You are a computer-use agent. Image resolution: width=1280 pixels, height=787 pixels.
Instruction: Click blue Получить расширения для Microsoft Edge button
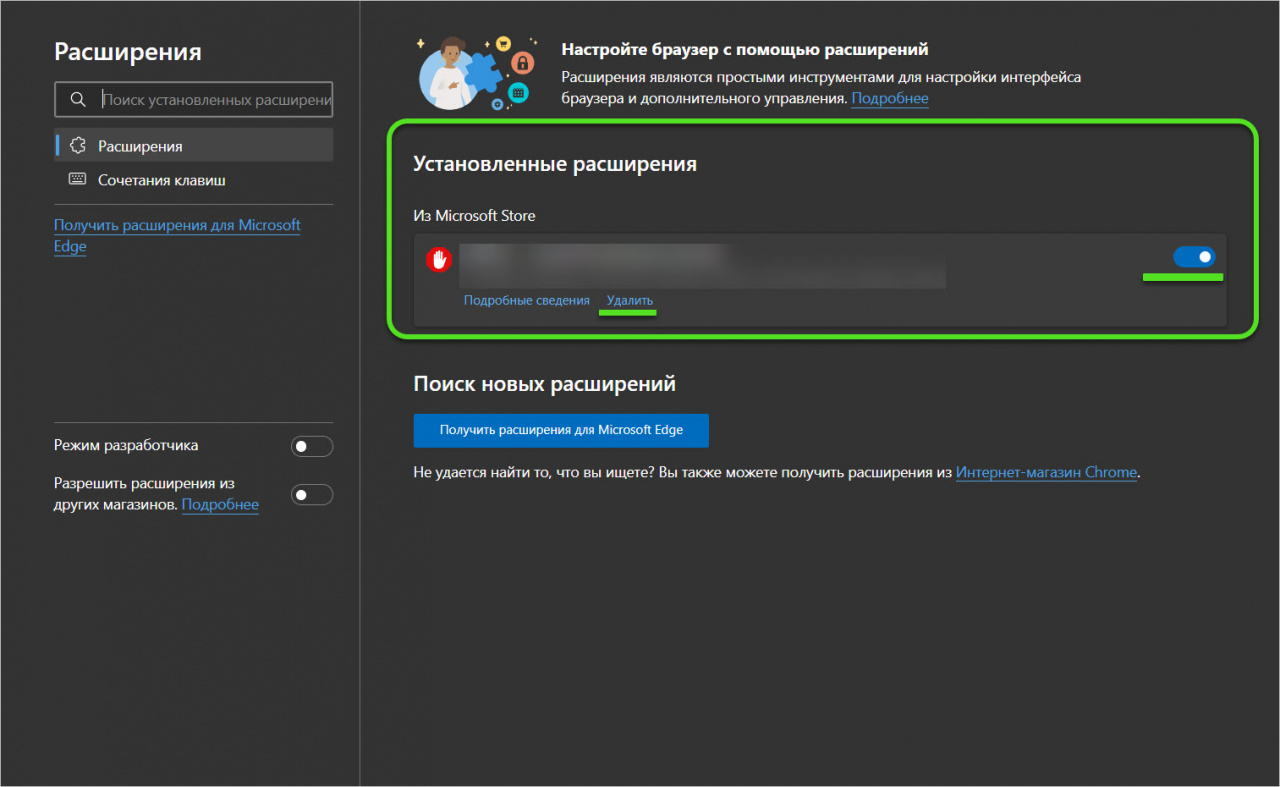(561, 430)
